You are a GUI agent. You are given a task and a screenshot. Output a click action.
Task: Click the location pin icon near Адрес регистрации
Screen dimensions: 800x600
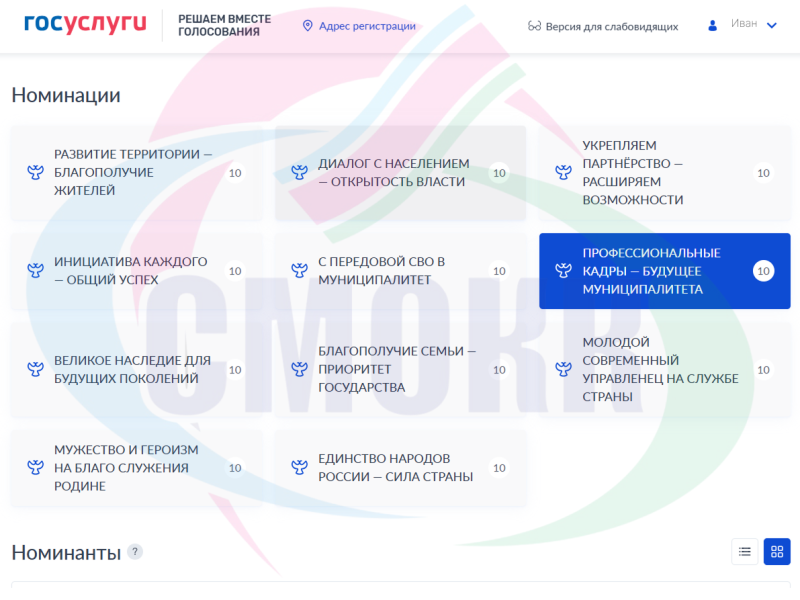[x=307, y=26]
